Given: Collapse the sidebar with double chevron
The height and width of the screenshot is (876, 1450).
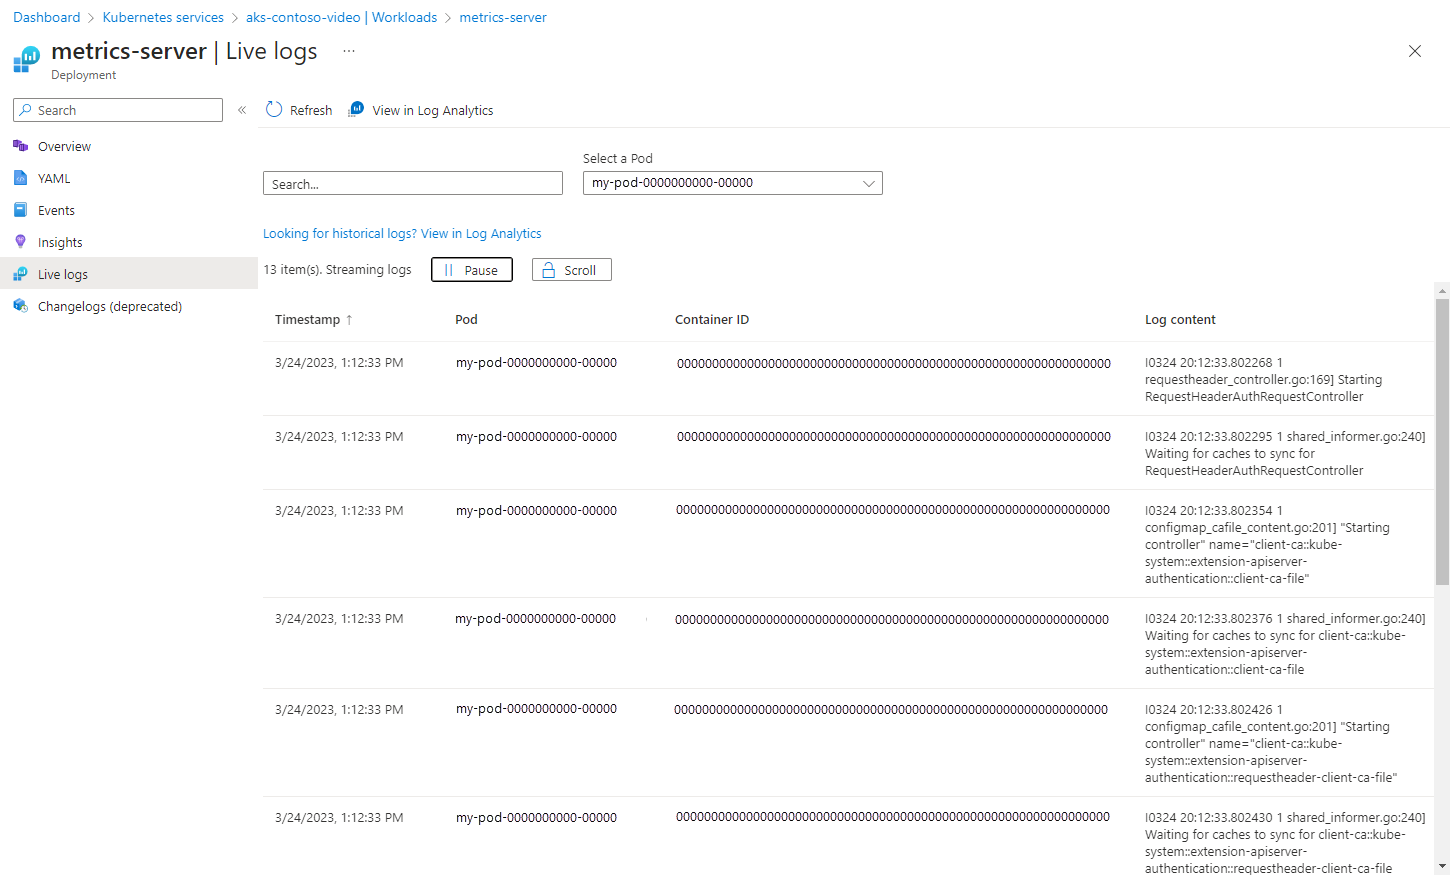Looking at the screenshot, I should (242, 110).
